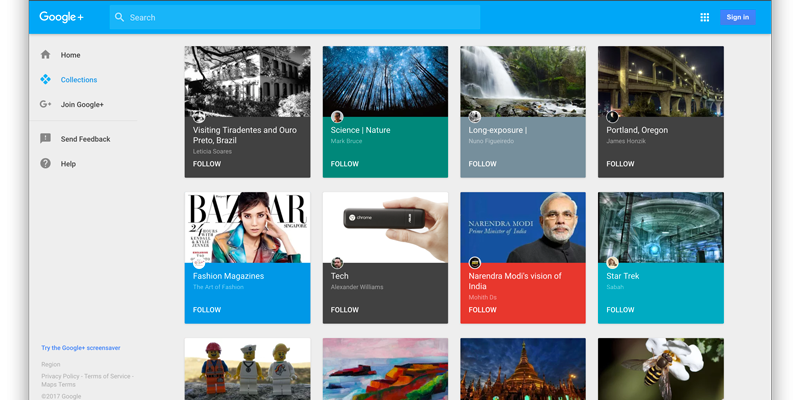
Task: Click Sabah's avatar on Star Trek card
Action: pos(612,263)
